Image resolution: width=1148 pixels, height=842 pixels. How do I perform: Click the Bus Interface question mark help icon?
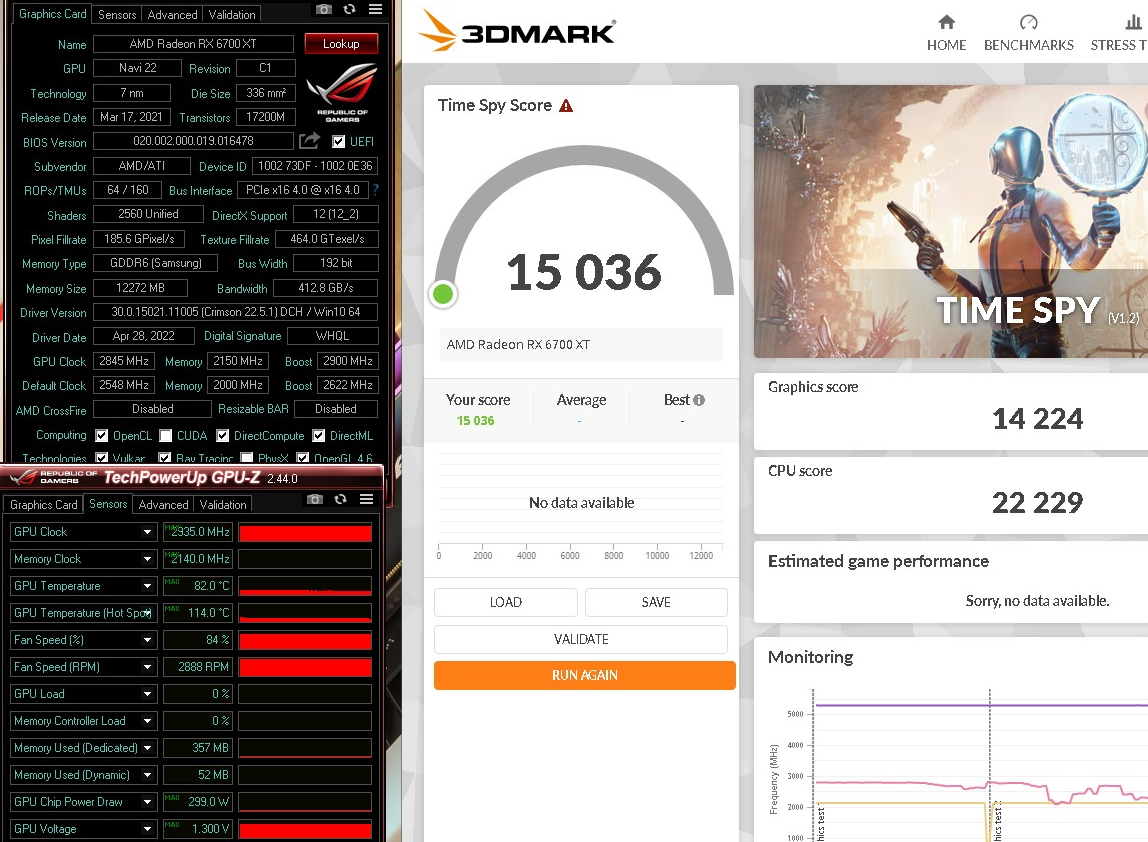[x=376, y=190]
